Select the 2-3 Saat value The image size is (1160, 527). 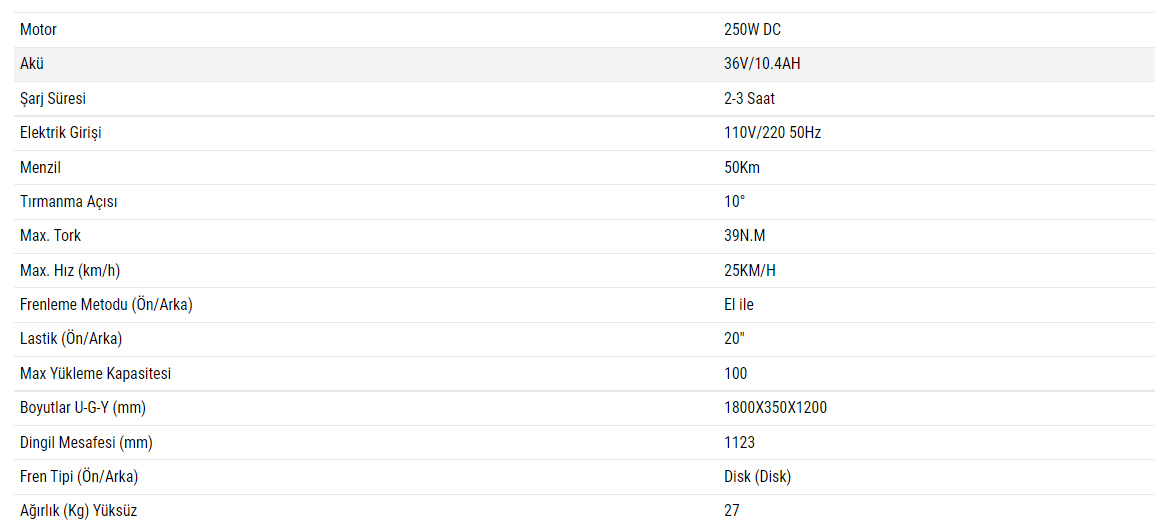tap(749, 98)
